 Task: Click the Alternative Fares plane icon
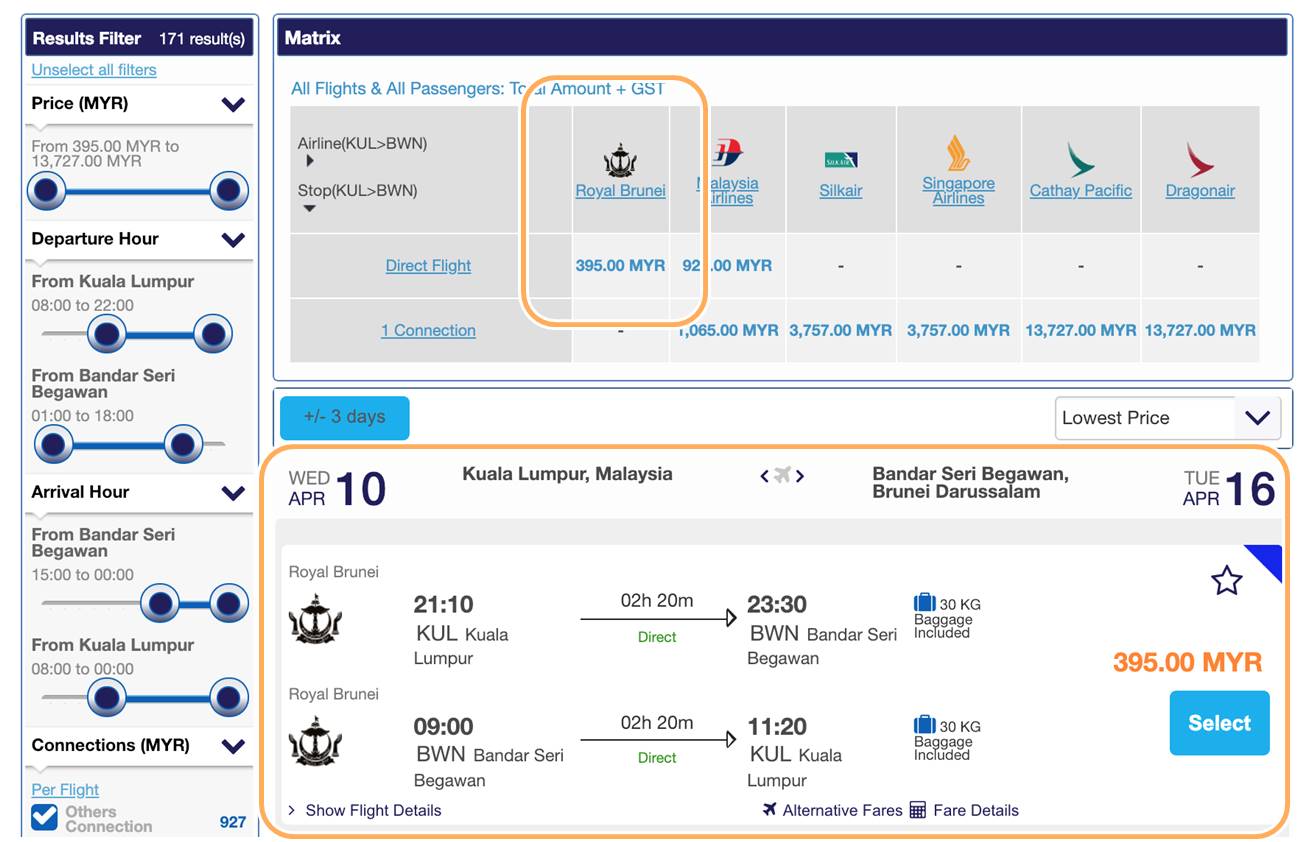pyautogui.click(x=769, y=809)
